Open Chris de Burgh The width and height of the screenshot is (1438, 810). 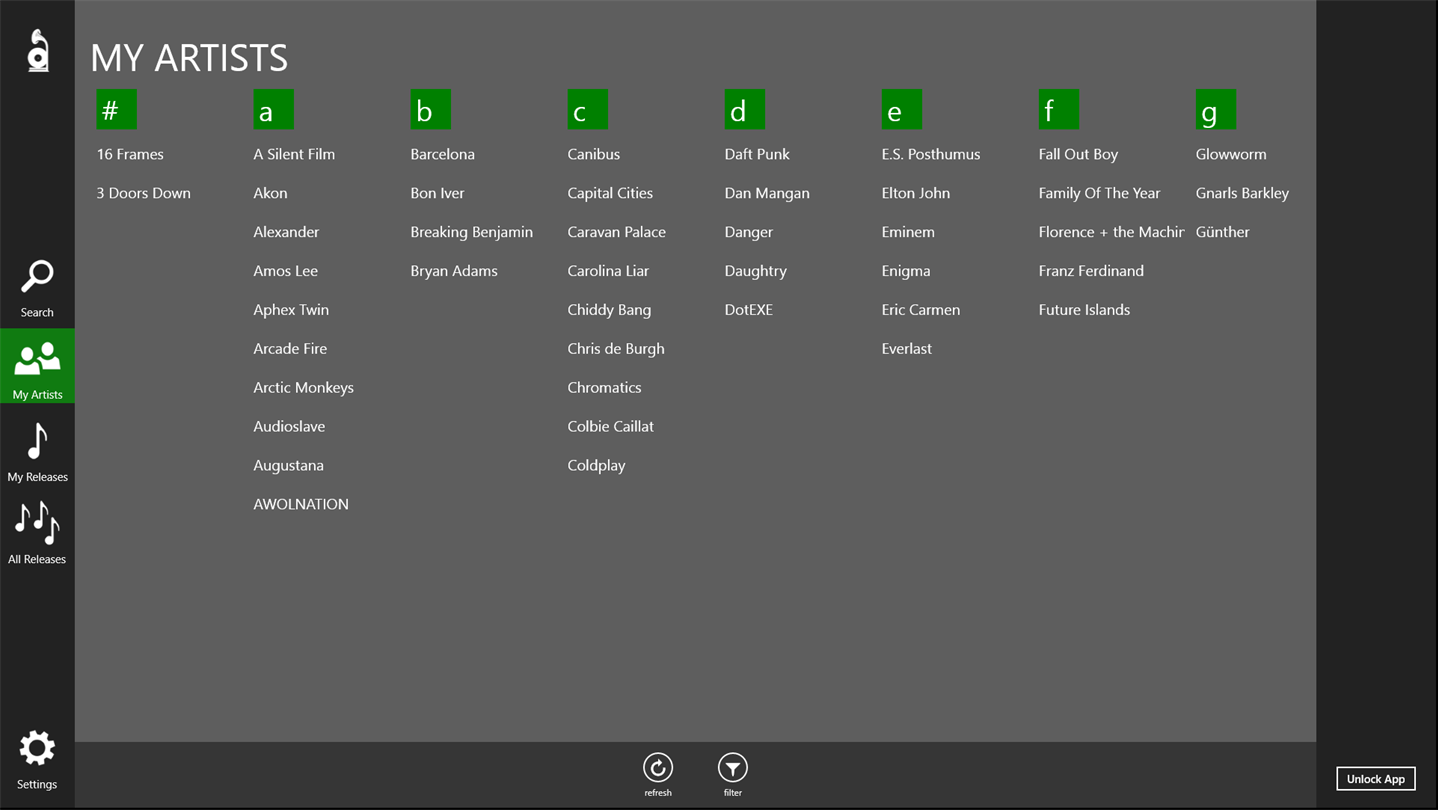616,349
